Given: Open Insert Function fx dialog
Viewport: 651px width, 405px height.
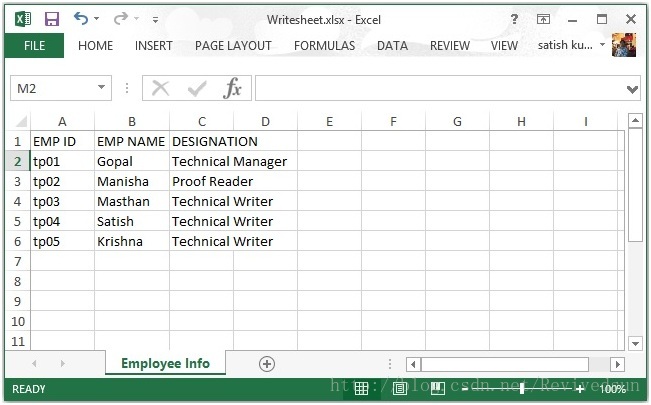Looking at the screenshot, I should (232, 88).
